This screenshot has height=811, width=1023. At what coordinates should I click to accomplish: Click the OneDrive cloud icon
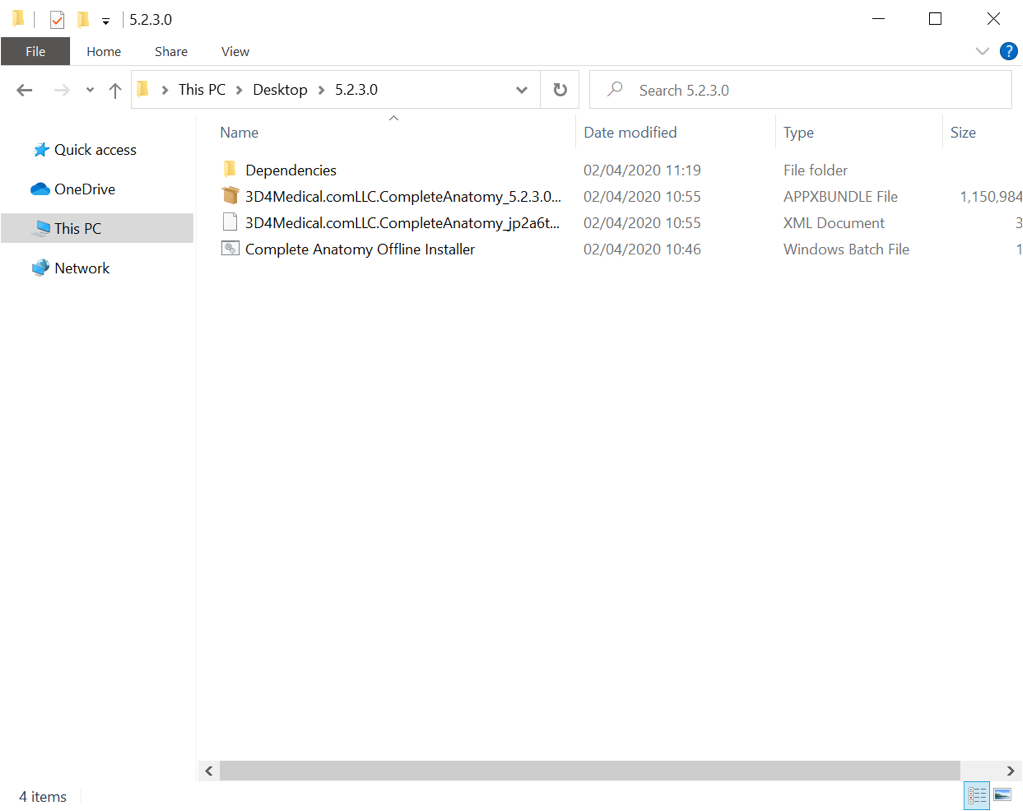click(40, 189)
